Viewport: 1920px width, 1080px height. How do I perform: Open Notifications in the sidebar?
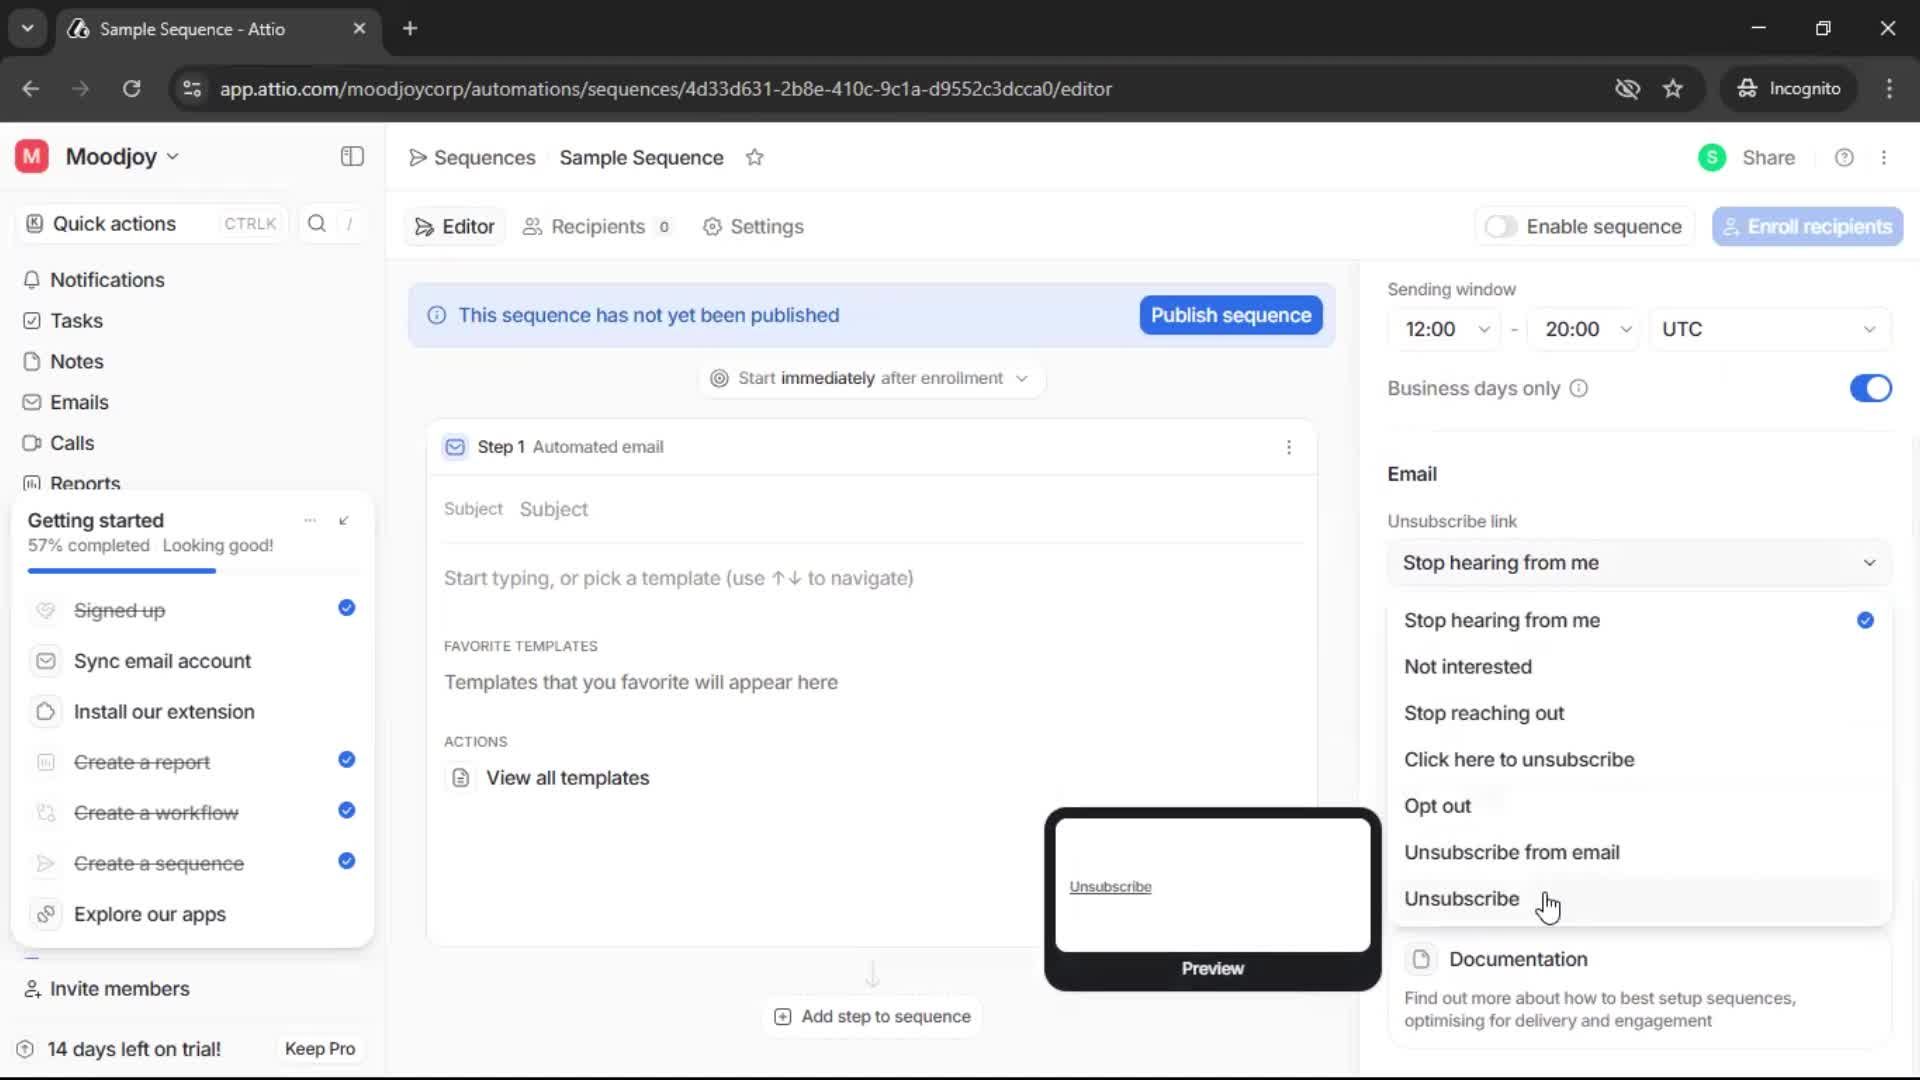pos(107,280)
